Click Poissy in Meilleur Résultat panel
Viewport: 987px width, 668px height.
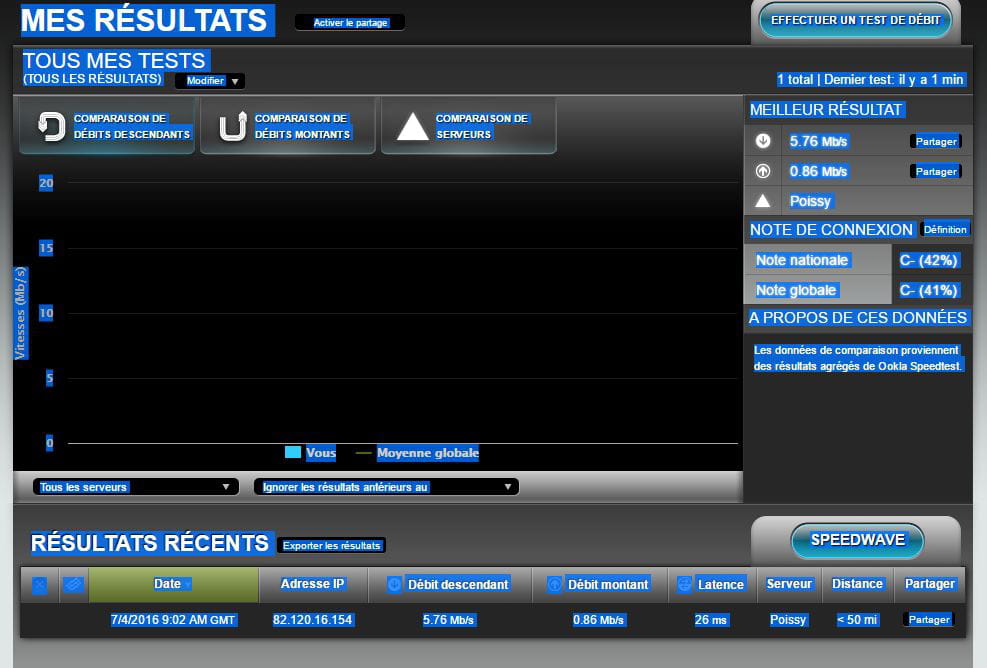(x=810, y=201)
